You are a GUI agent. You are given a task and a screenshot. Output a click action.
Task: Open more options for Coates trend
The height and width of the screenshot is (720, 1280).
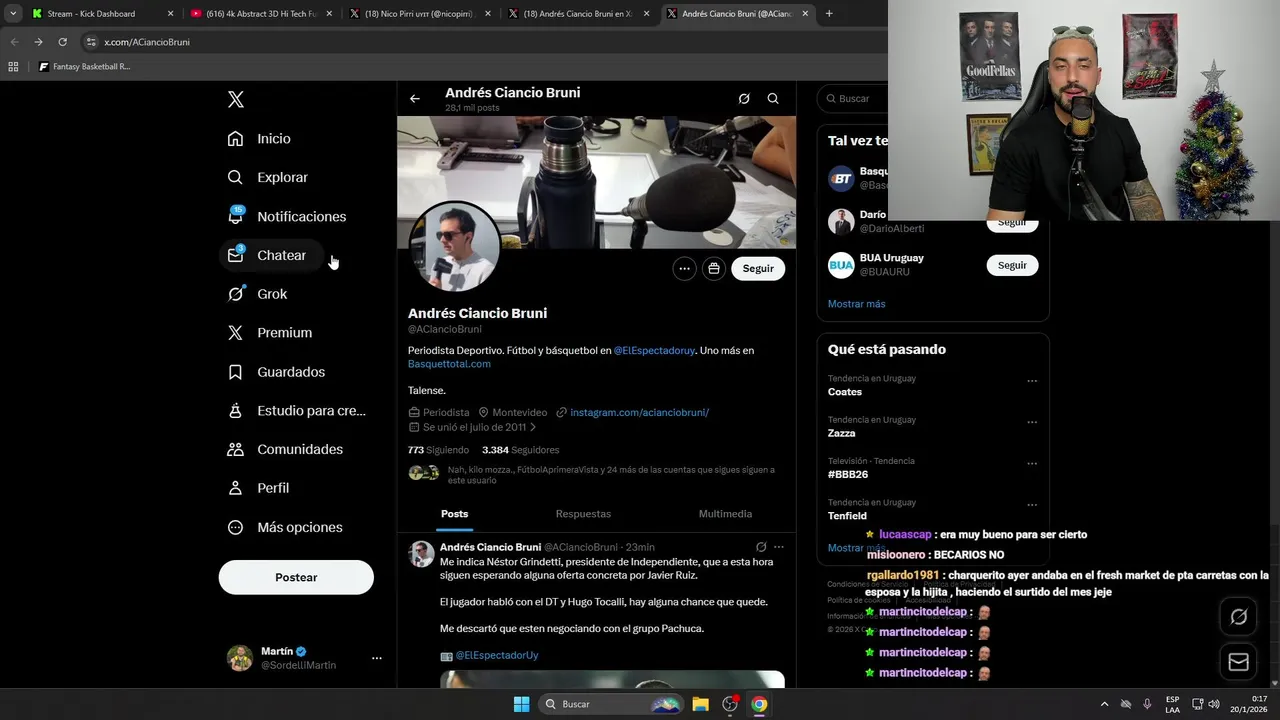[1032, 381]
